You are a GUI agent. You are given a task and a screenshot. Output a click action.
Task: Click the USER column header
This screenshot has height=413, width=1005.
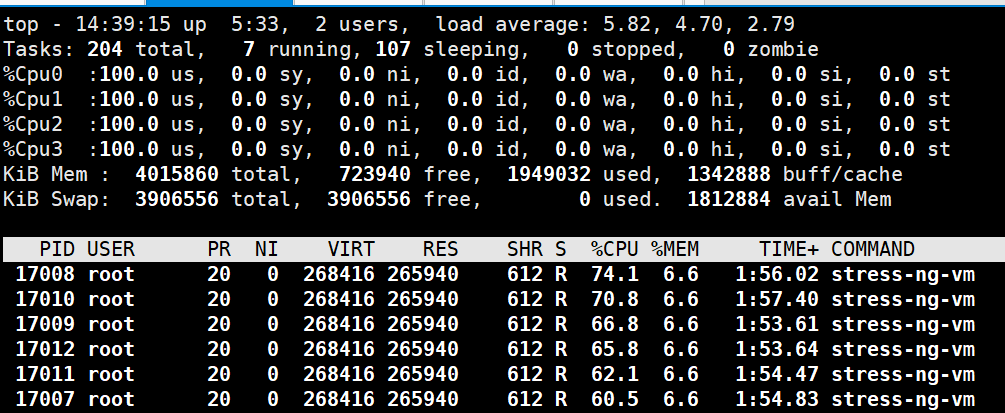(x=111, y=249)
